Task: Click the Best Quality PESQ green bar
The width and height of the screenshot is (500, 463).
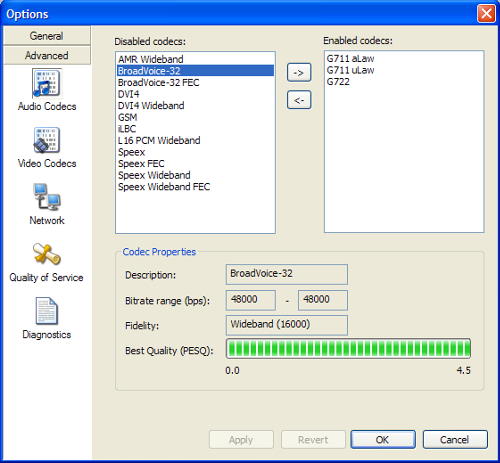Action: pos(348,349)
